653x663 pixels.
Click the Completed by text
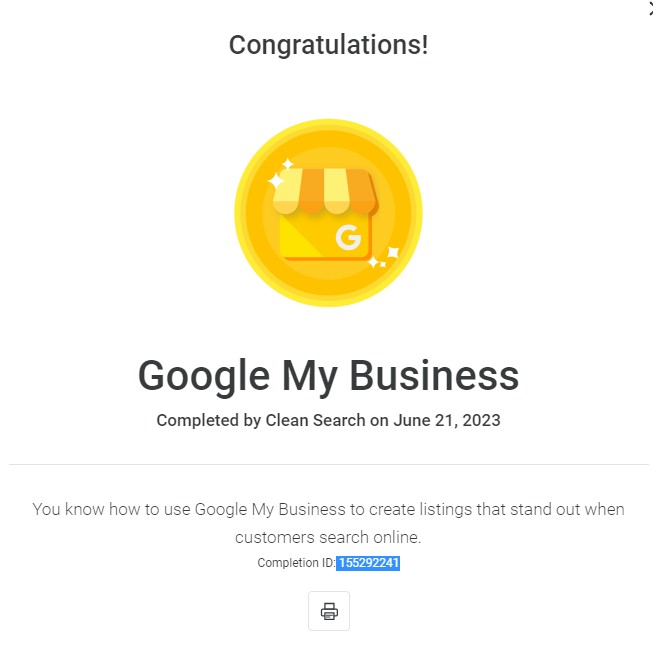[209, 420]
